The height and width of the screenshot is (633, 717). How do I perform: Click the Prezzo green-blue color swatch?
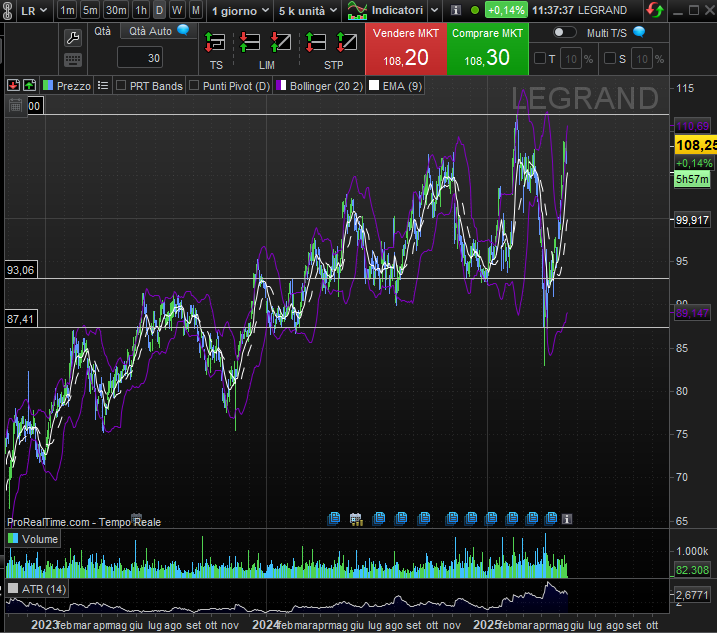point(48,86)
